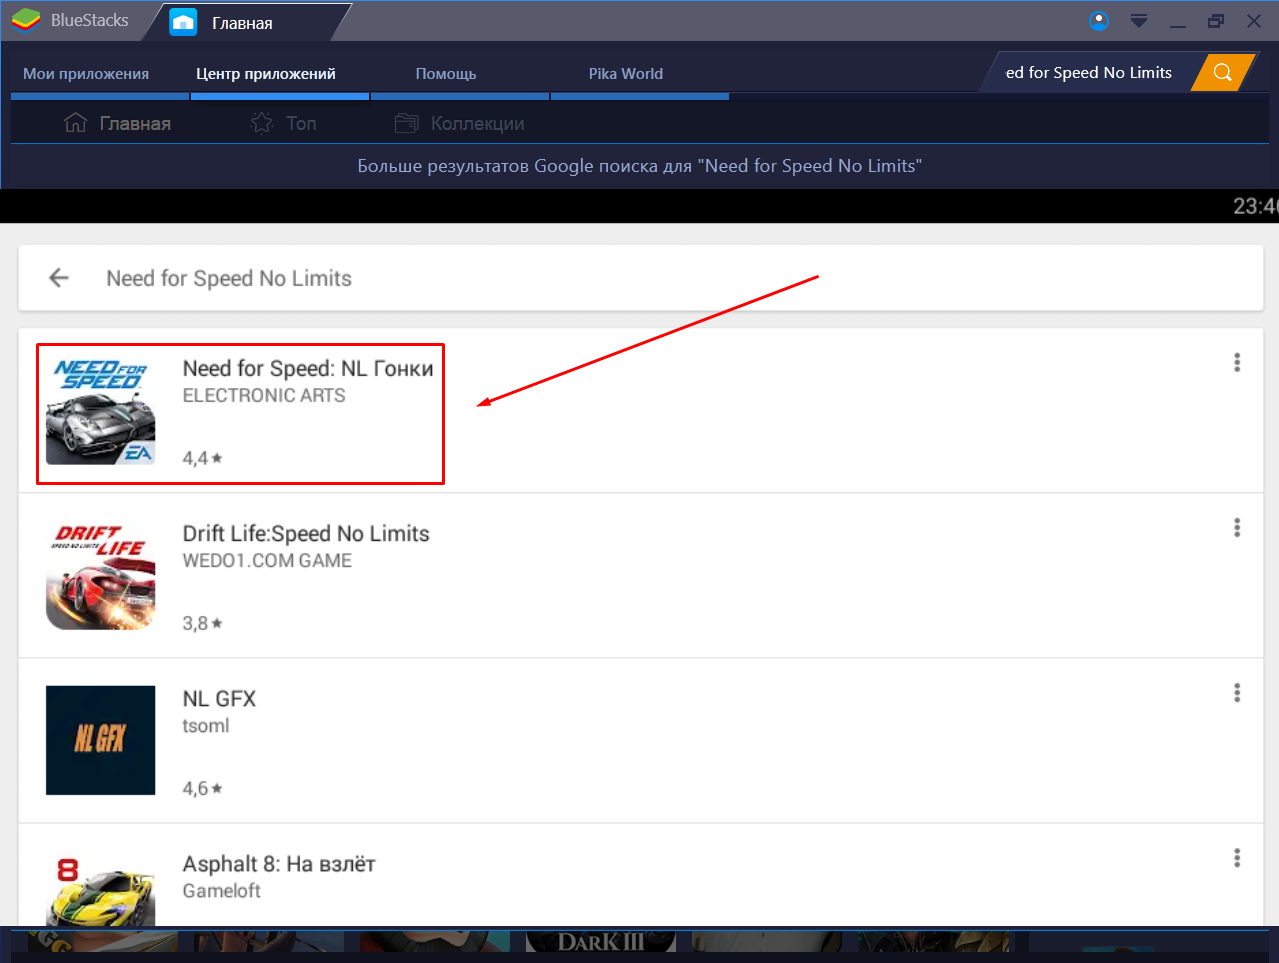
Task: Click ELECTRONIC ARTS developer name
Action: click(264, 396)
